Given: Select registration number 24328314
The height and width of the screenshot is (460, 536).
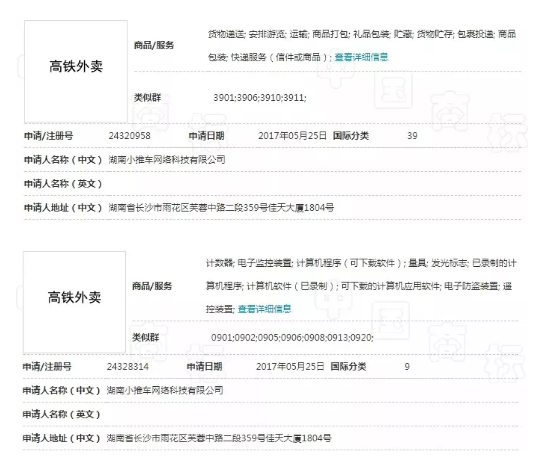Looking at the screenshot, I should pyautogui.click(x=128, y=367).
